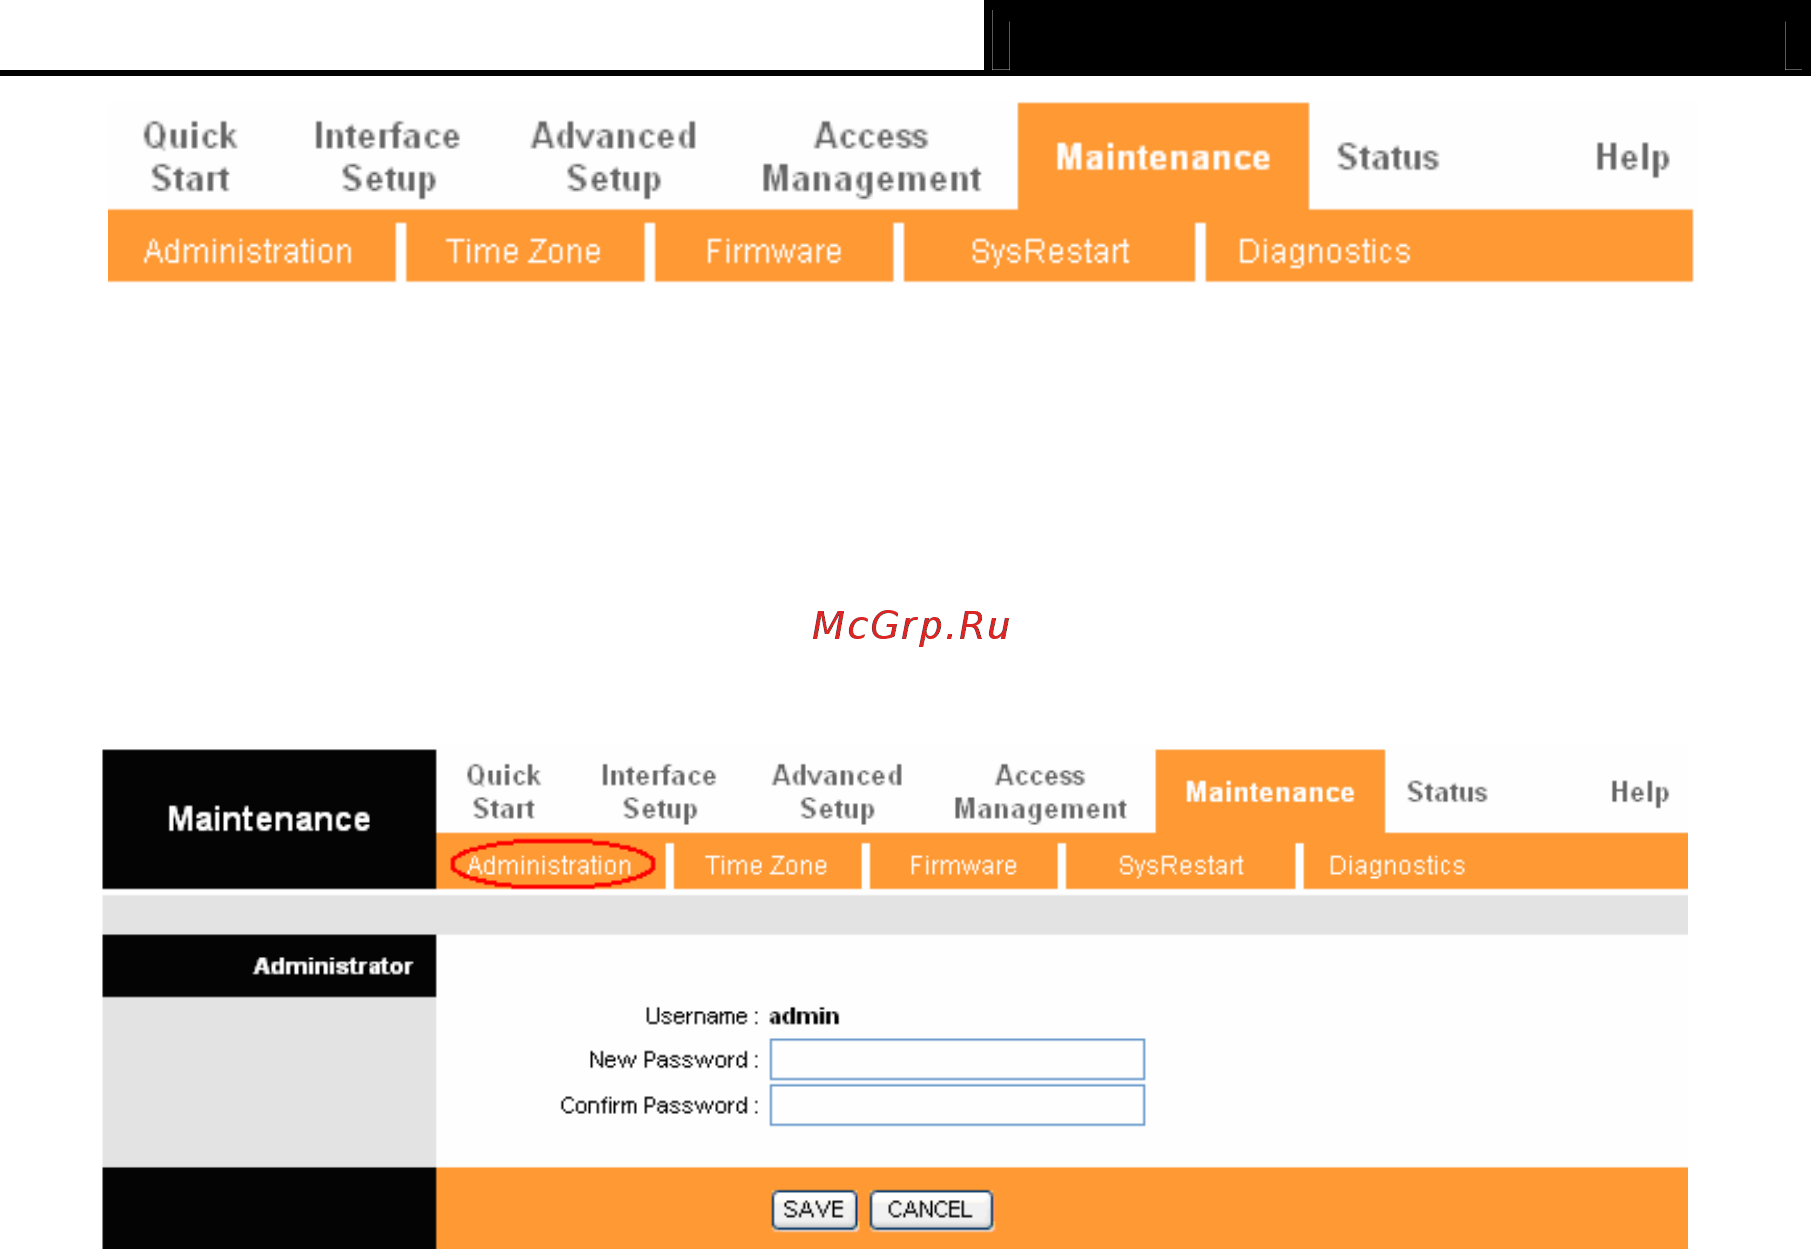Open Status tab in upper menu
The height and width of the screenshot is (1249, 1811).
tap(1388, 157)
